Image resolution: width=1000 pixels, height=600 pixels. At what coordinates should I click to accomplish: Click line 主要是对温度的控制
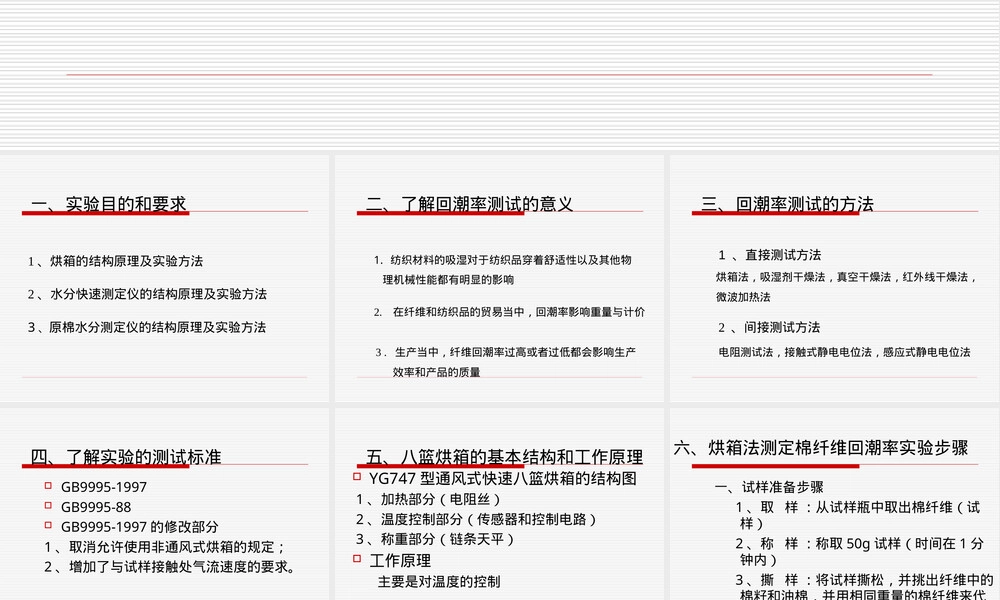click(x=439, y=582)
